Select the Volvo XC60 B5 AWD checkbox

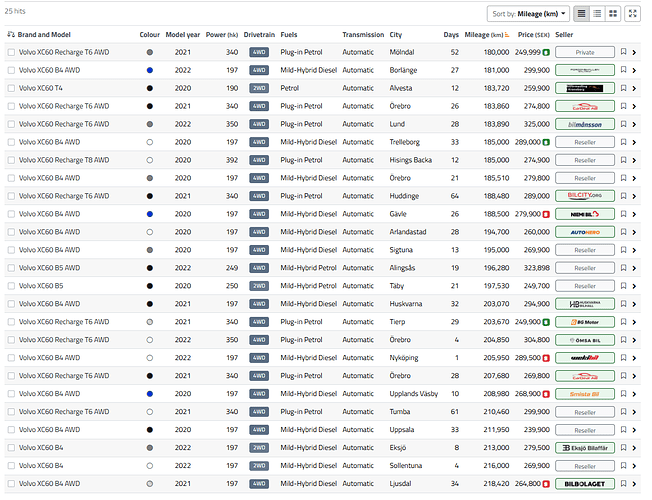click(x=11, y=268)
